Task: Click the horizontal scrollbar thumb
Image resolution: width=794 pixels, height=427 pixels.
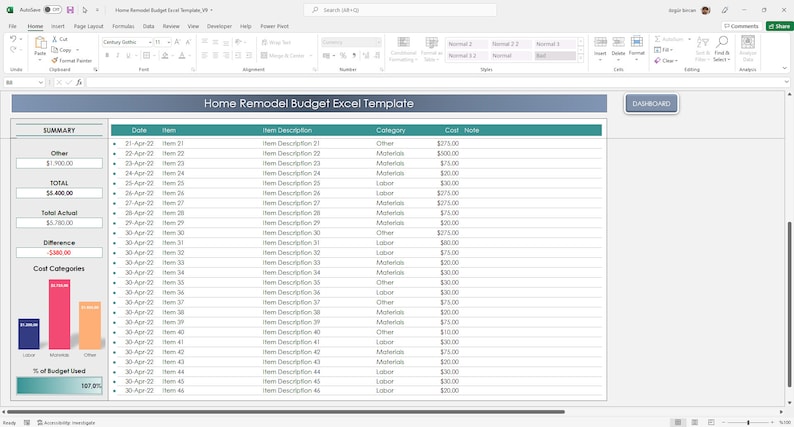Action: 286,412
